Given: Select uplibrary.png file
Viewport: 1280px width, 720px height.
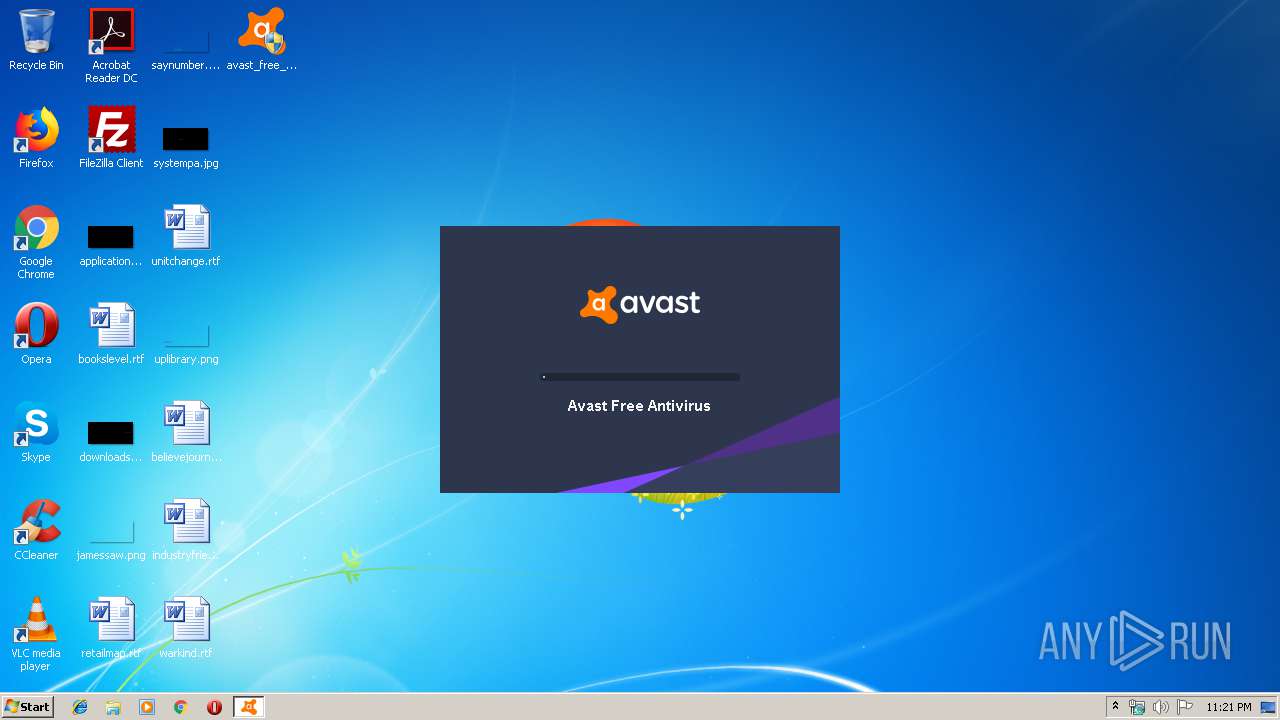Looking at the screenshot, I should [x=186, y=343].
